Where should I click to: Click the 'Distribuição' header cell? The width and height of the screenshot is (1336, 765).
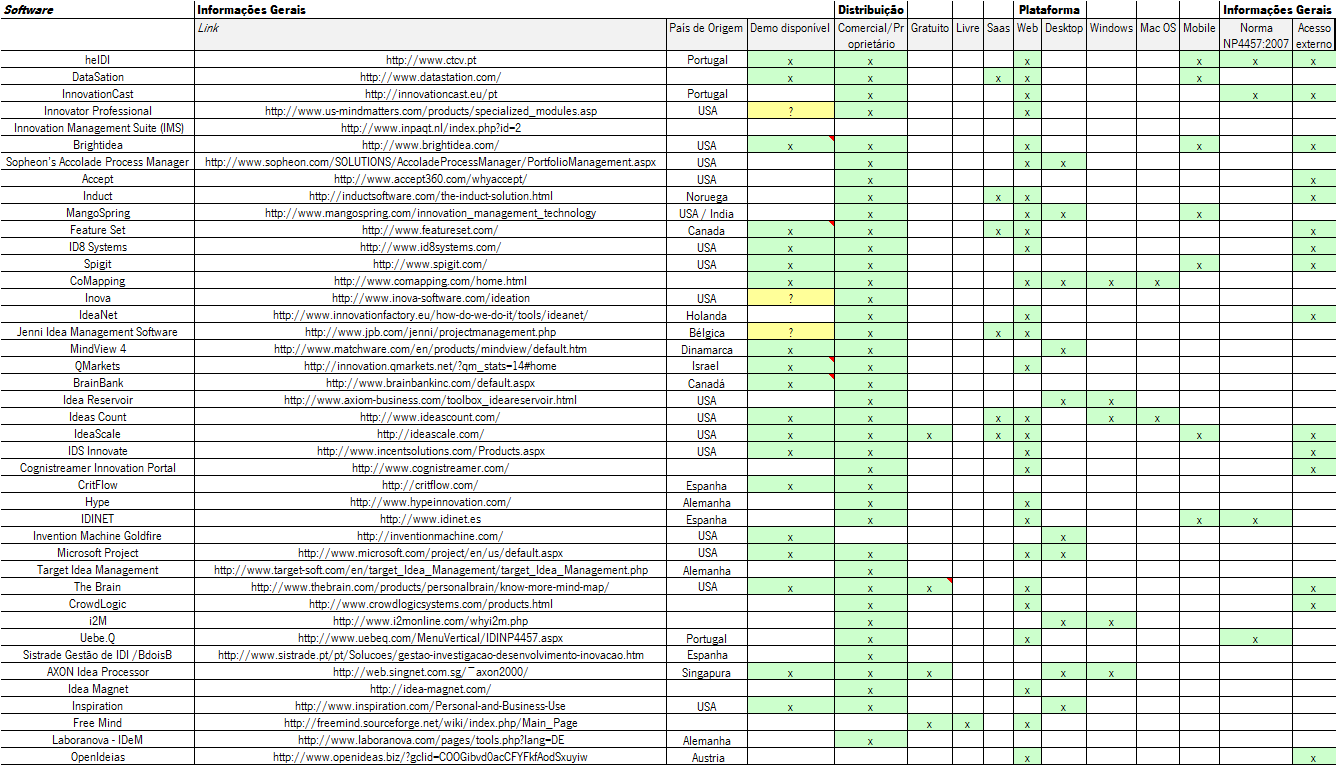871,9
